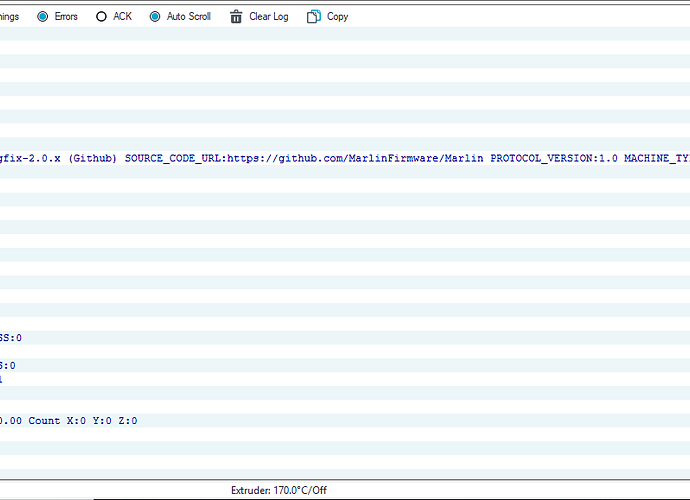Image resolution: width=690 pixels, height=500 pixels.
Task: Select the log line ending SS:0
Action: (10, 338)
